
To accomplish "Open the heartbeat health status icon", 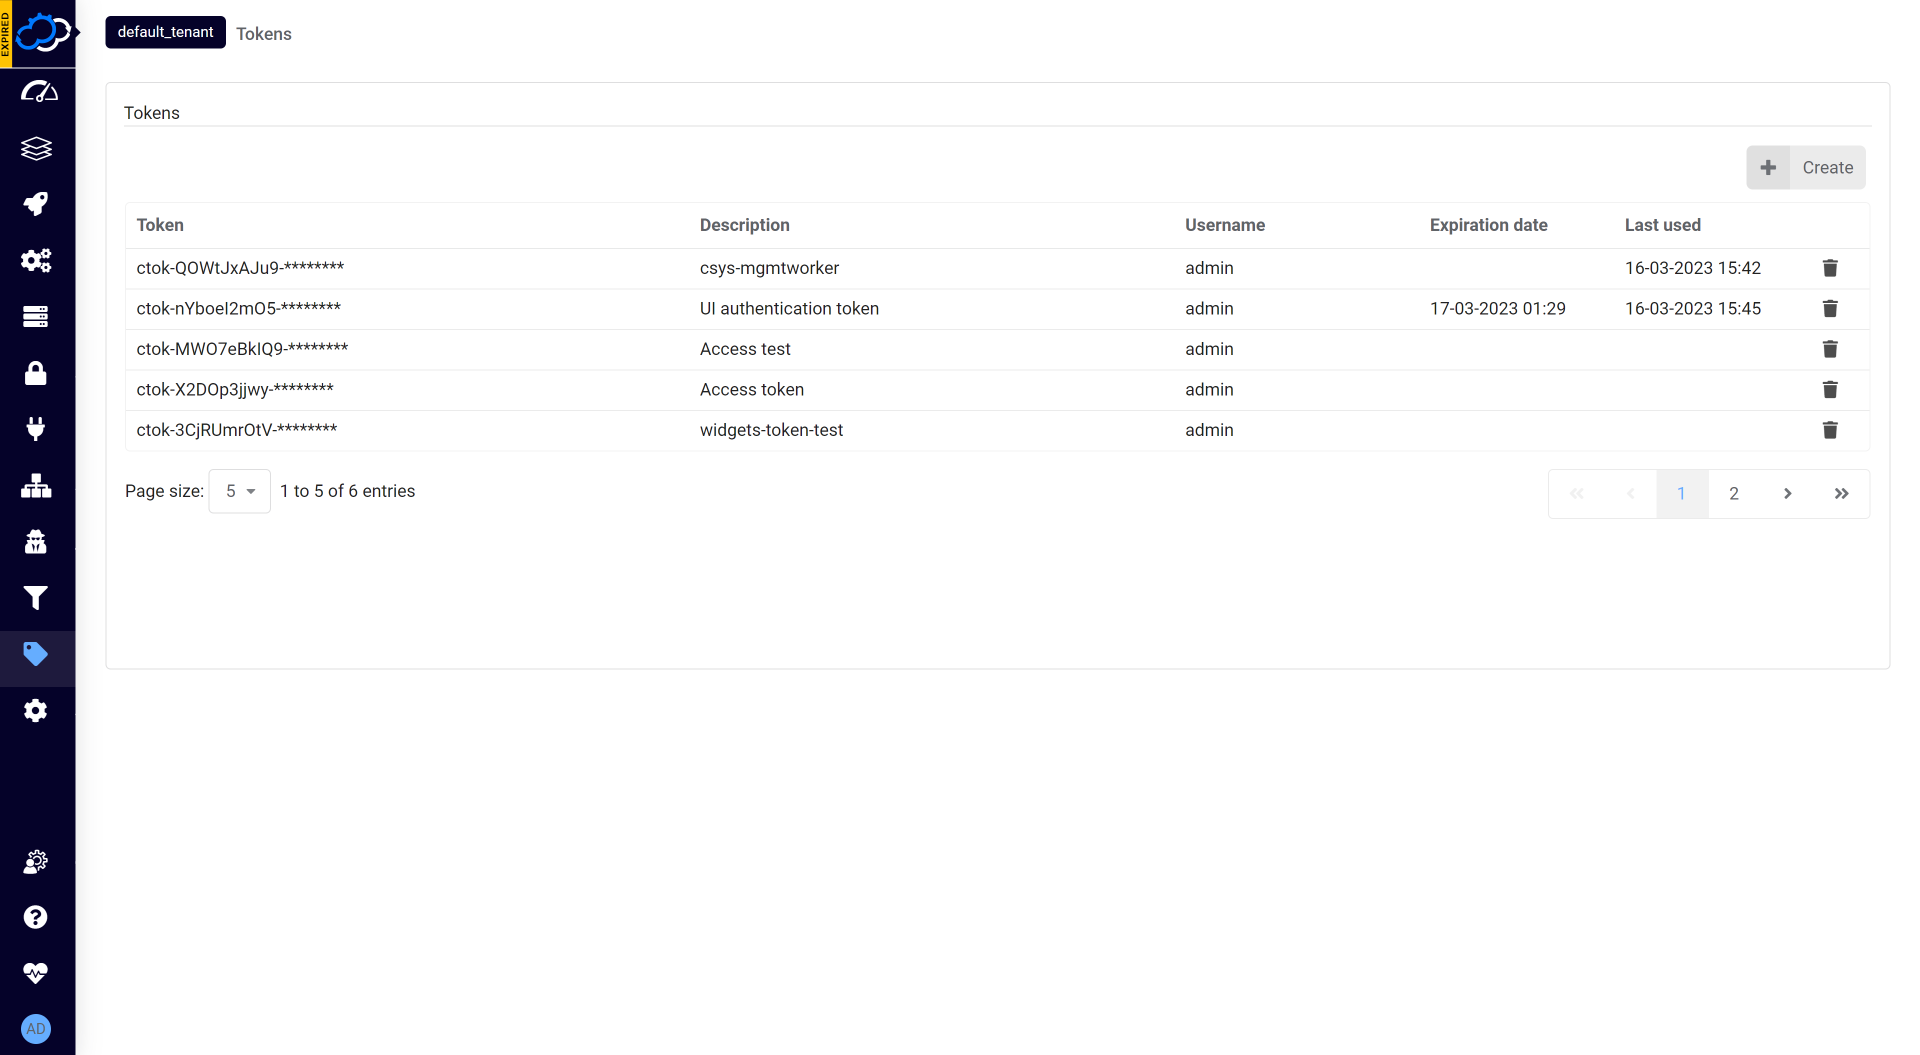I will pos(36,973).
